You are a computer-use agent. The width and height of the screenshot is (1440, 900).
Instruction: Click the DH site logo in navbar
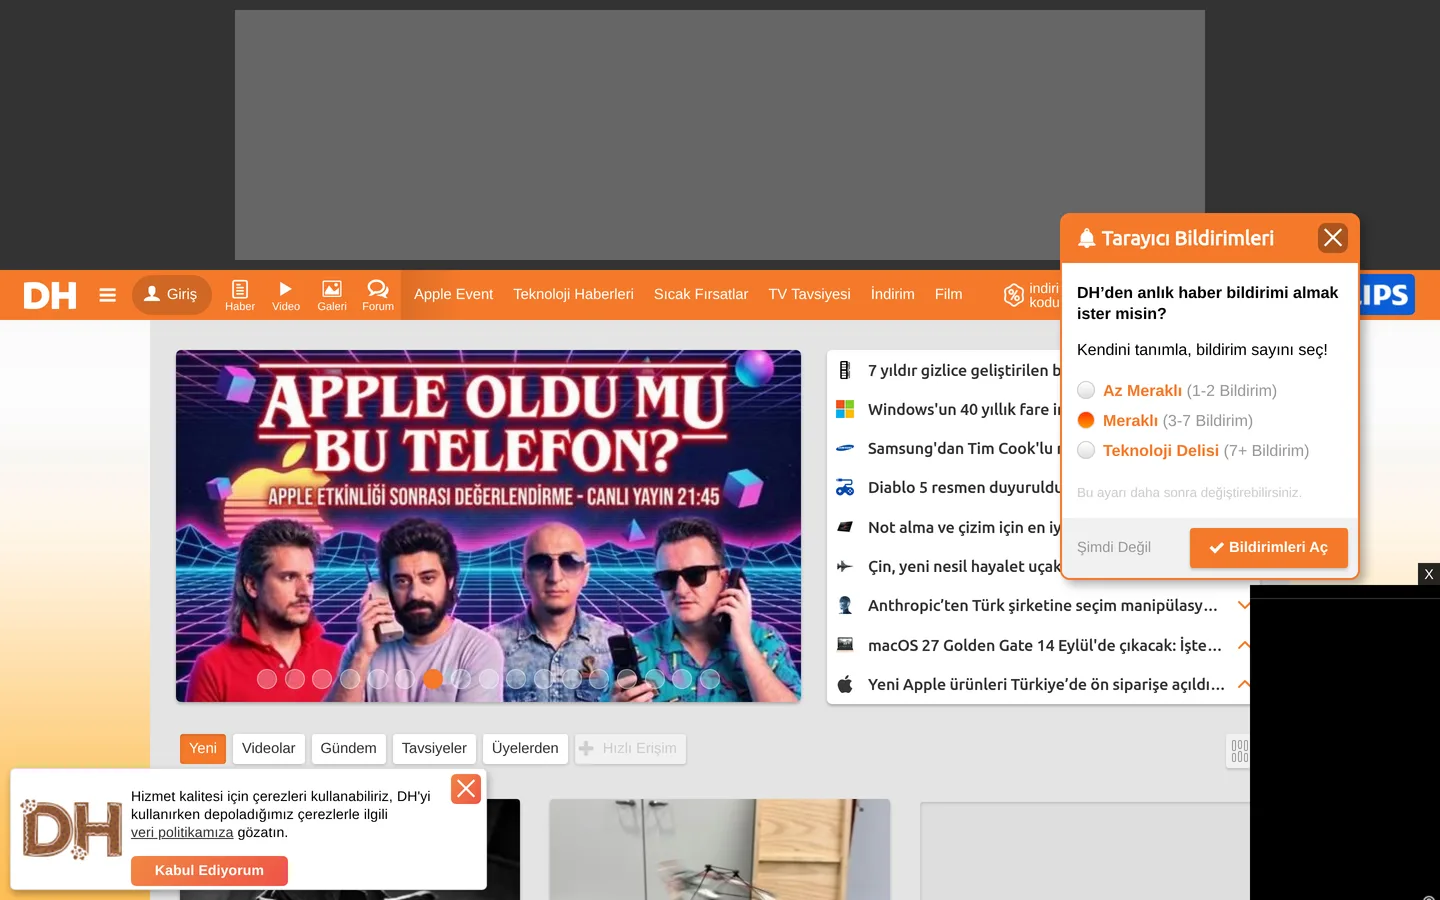pyautogui.click(x=50, y=295)
